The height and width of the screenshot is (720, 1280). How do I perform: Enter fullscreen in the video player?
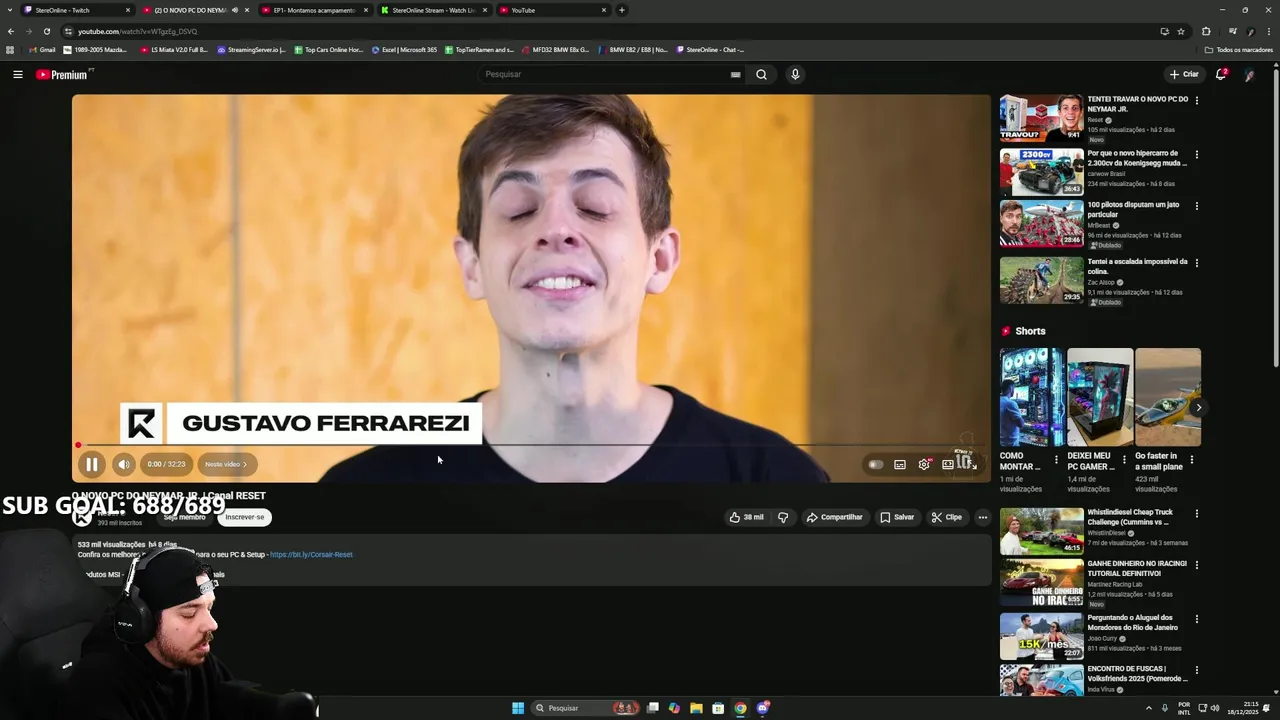coord(974,465)
